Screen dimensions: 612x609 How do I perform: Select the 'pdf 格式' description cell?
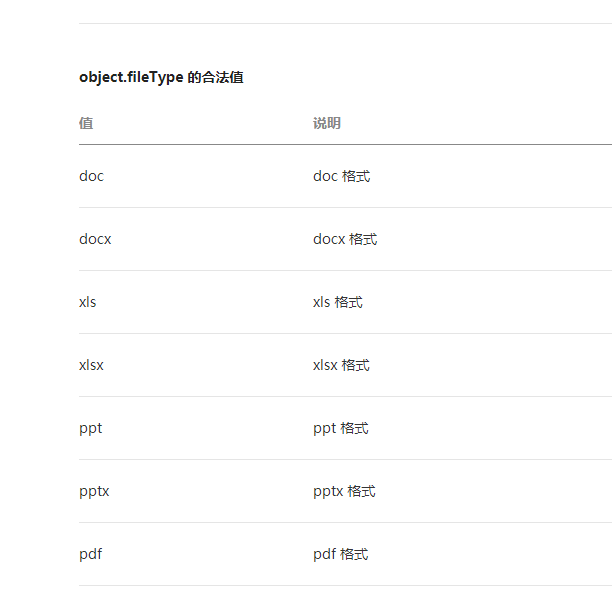tap(341, 554)
